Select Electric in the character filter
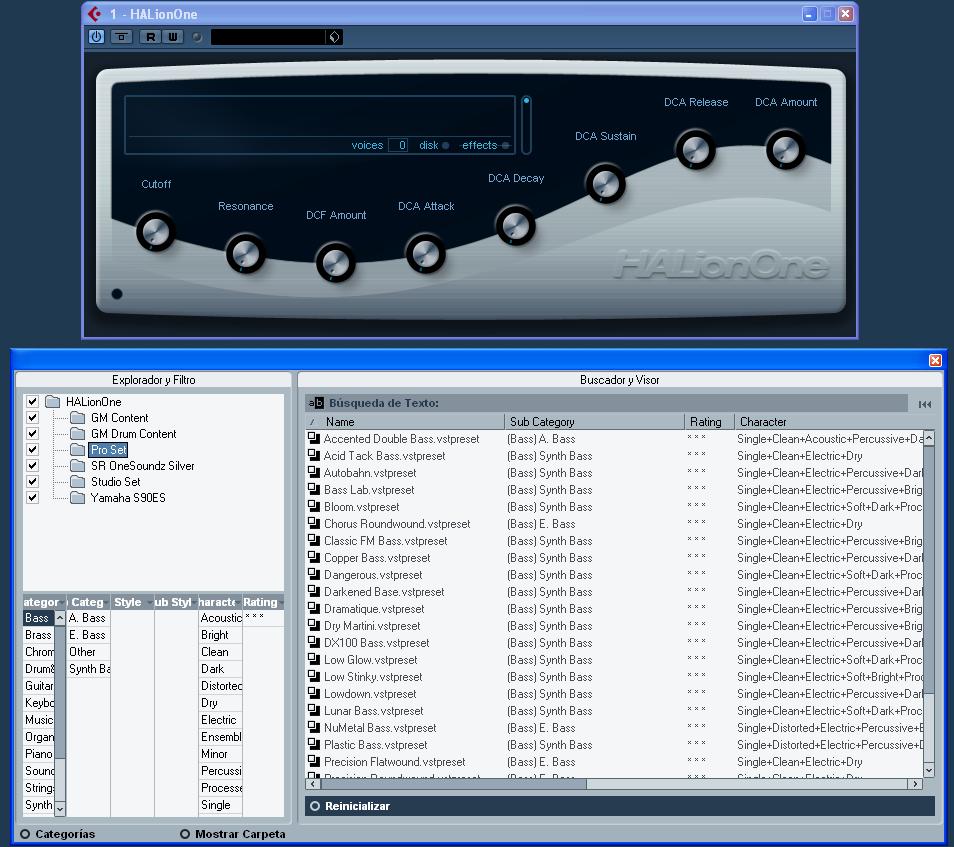This screenshot has height=847, width=954. pyautogui.click(x=218, y=720)
